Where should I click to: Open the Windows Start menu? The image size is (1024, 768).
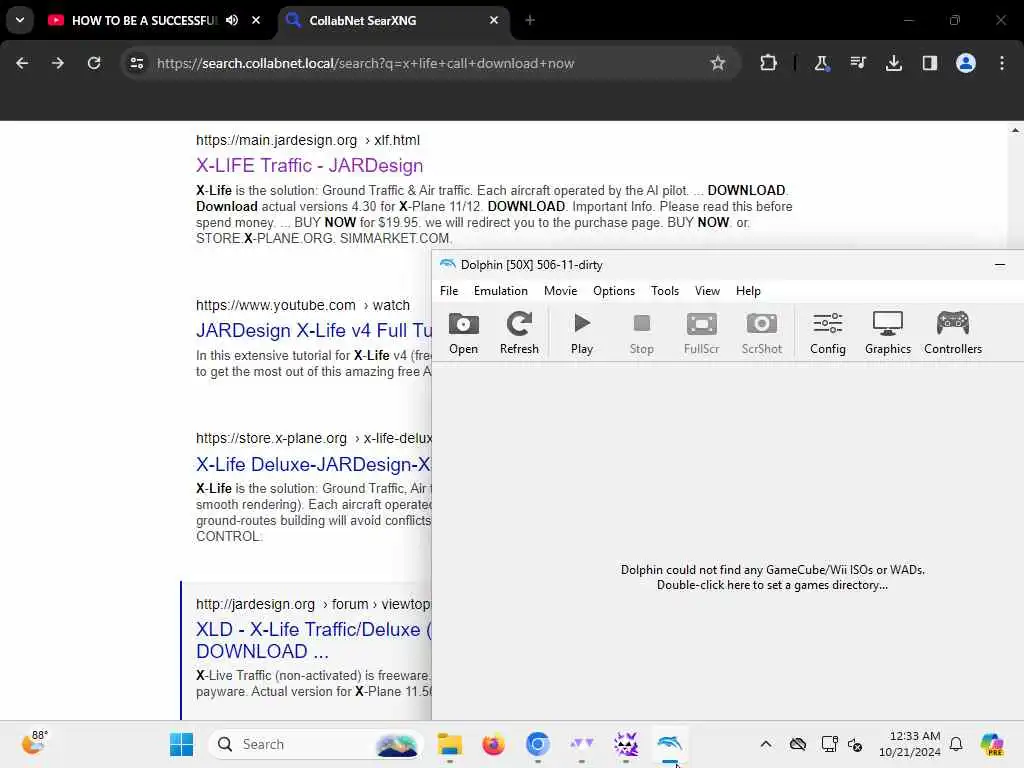181,744
